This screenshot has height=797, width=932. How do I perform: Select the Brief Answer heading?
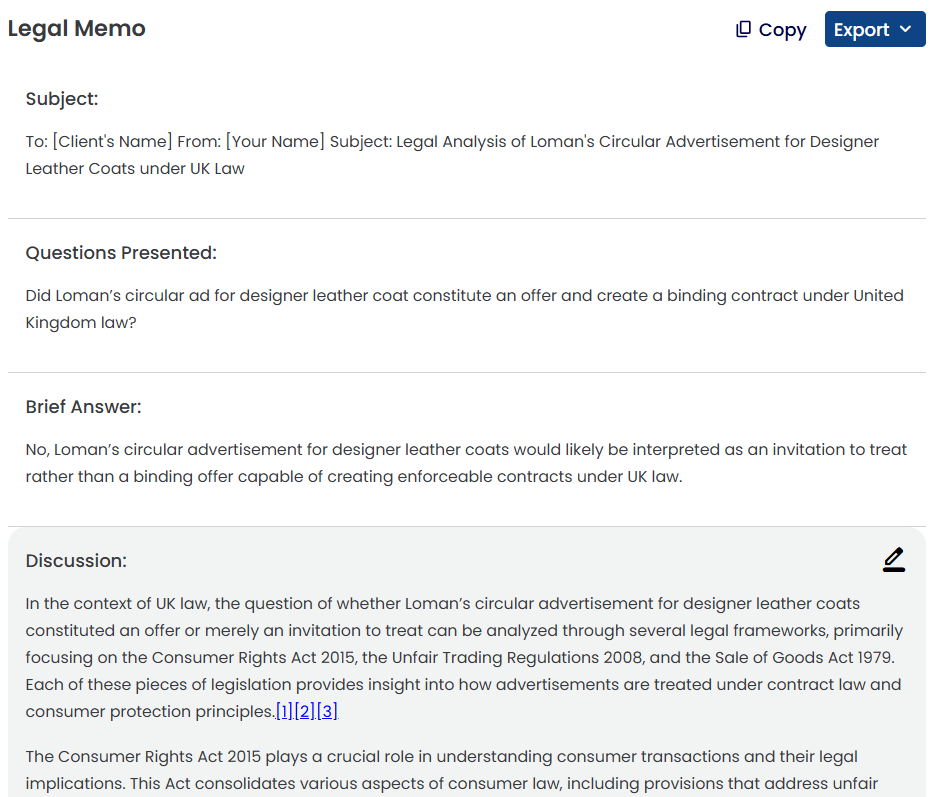click(x=84, y=407)
